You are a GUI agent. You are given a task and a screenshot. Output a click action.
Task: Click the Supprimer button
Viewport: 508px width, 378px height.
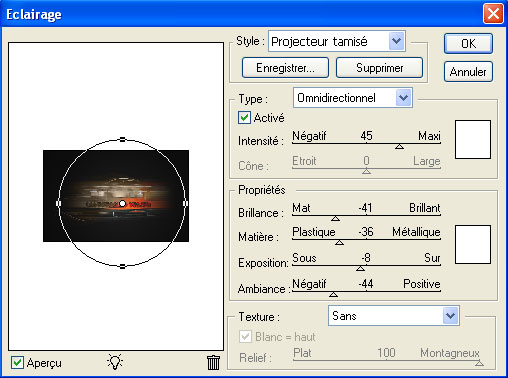click(x=380, y=68)
